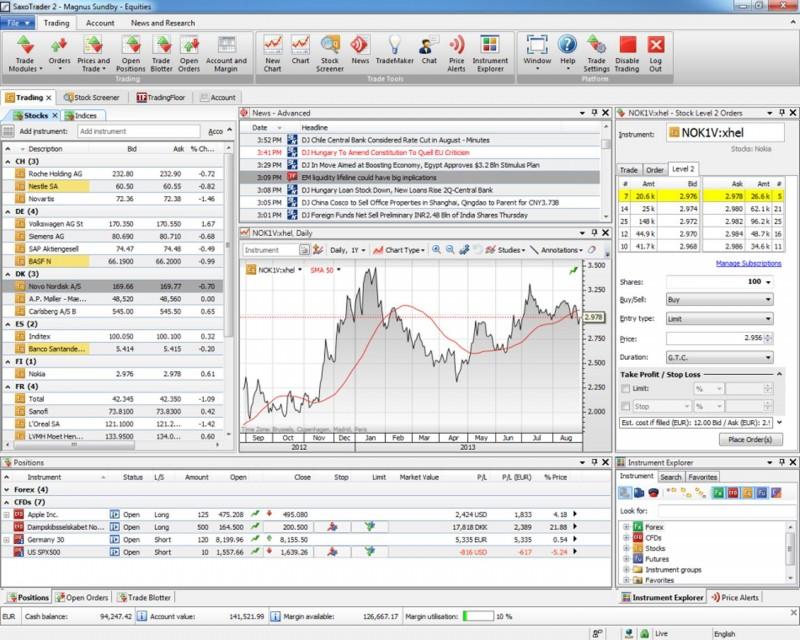Collapse the CFDs (7) positions group
This screenshot has height=640, width=800.
pos(7,502)
